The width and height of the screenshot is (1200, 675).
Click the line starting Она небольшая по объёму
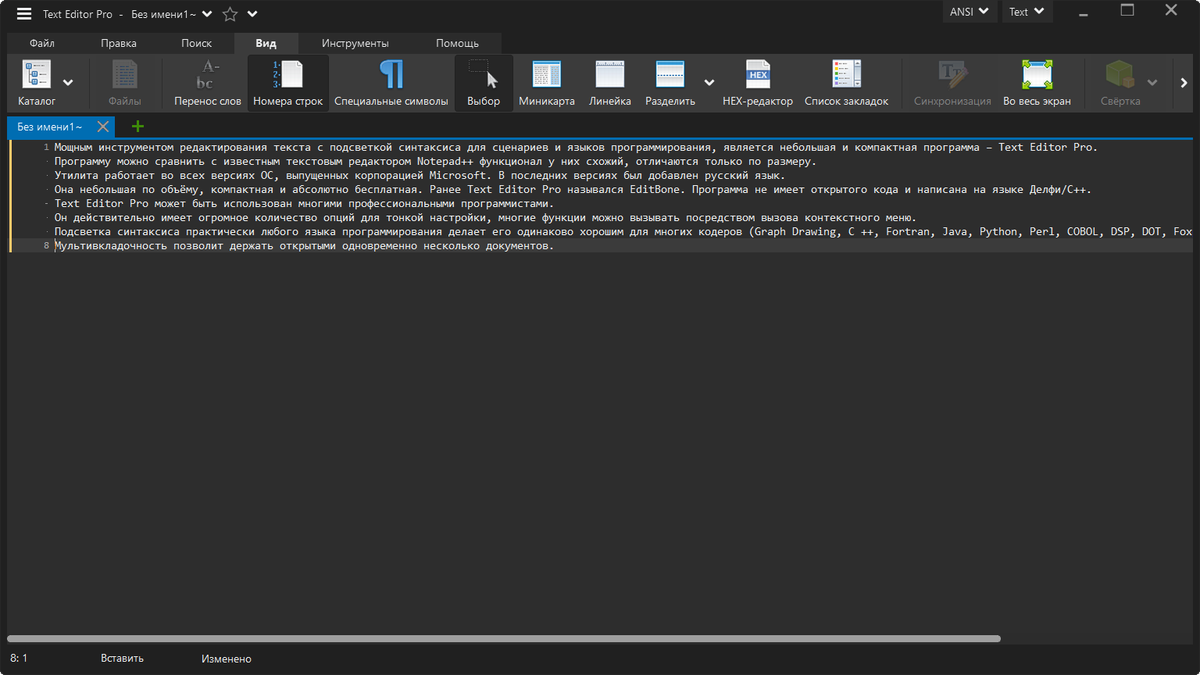pyautogui.click(x=573, y=189)
